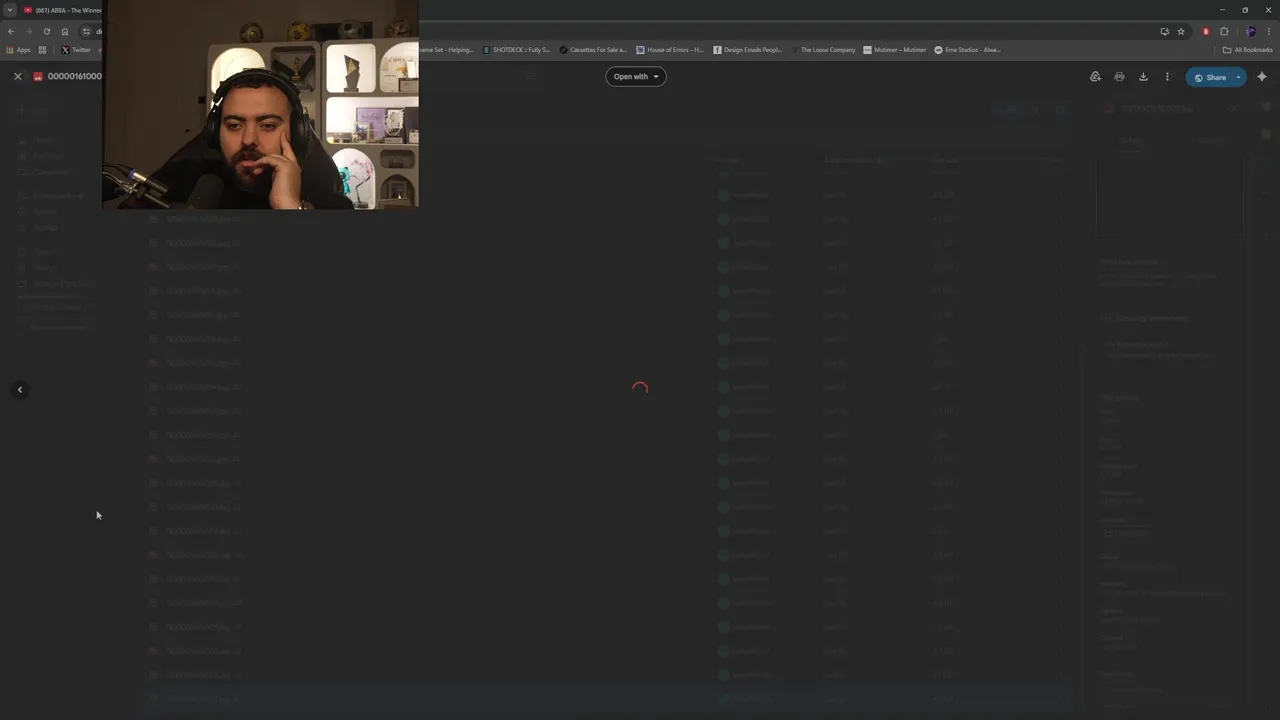Reload the current page

click(47, 31)
